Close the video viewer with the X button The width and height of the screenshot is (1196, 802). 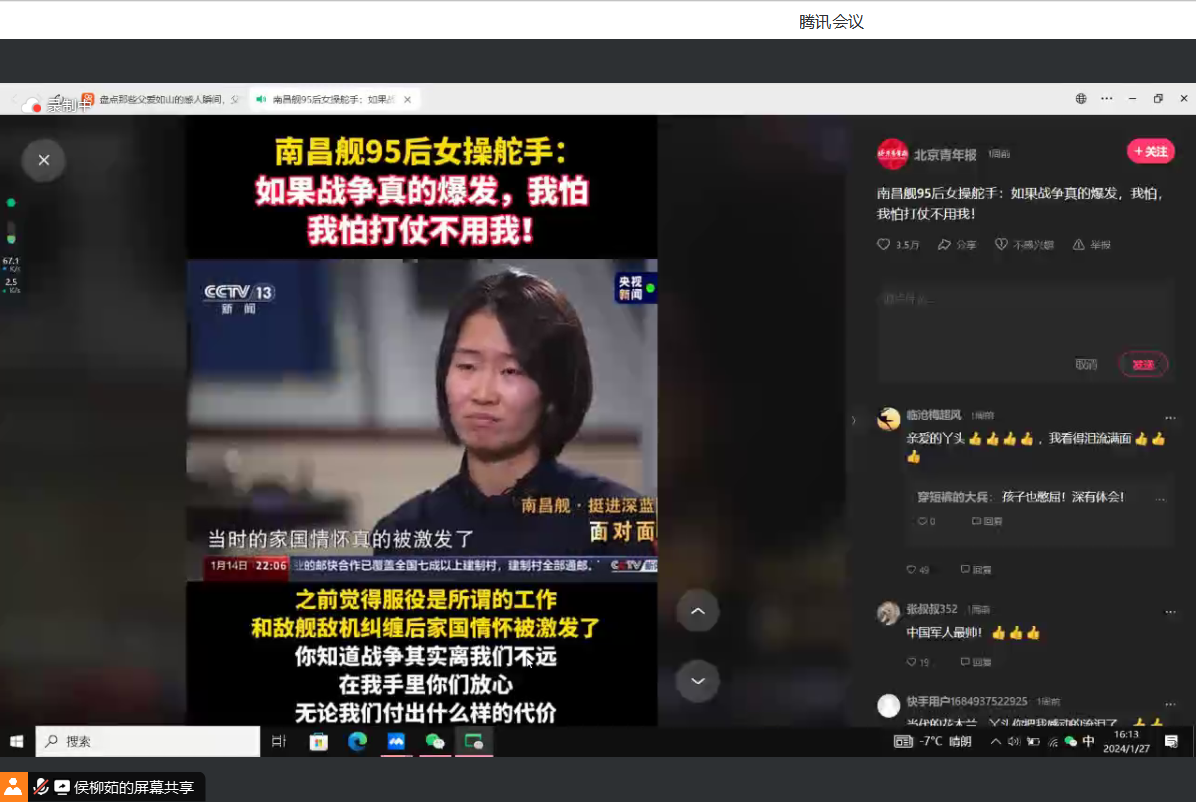[x=43, y=160]
